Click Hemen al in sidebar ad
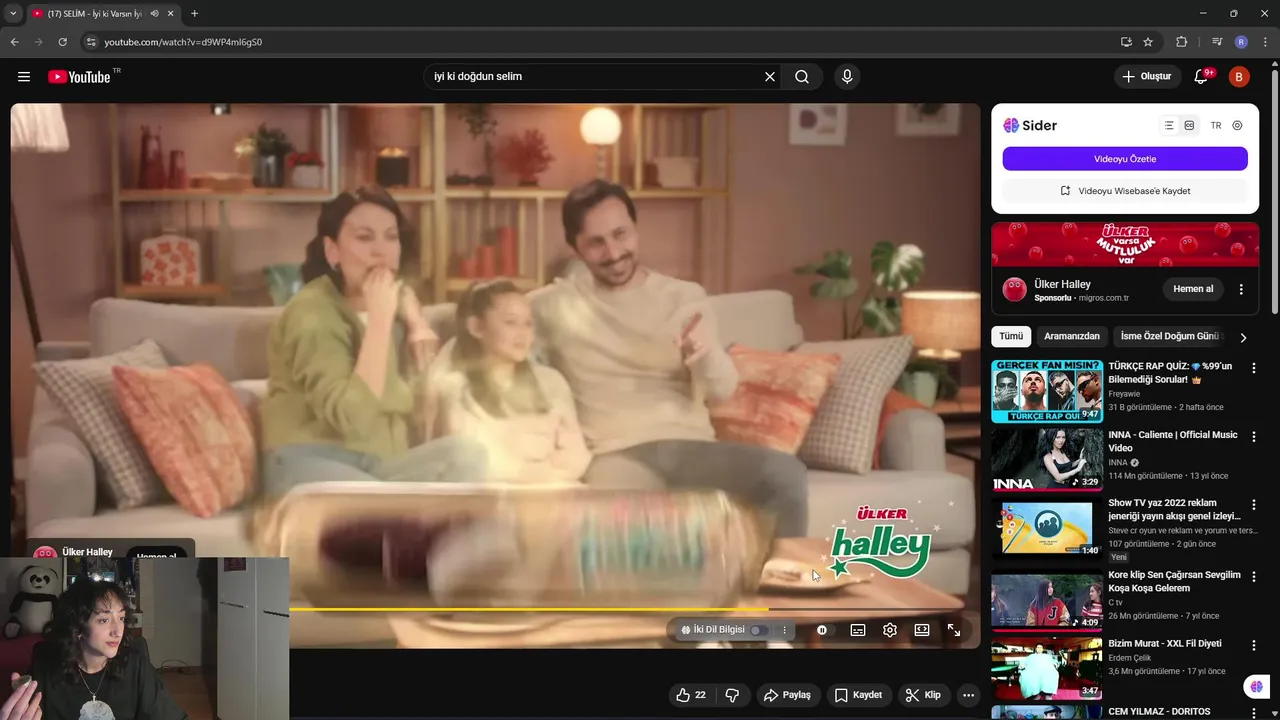The image size is (1280, 720). [x=1193, y=289]
